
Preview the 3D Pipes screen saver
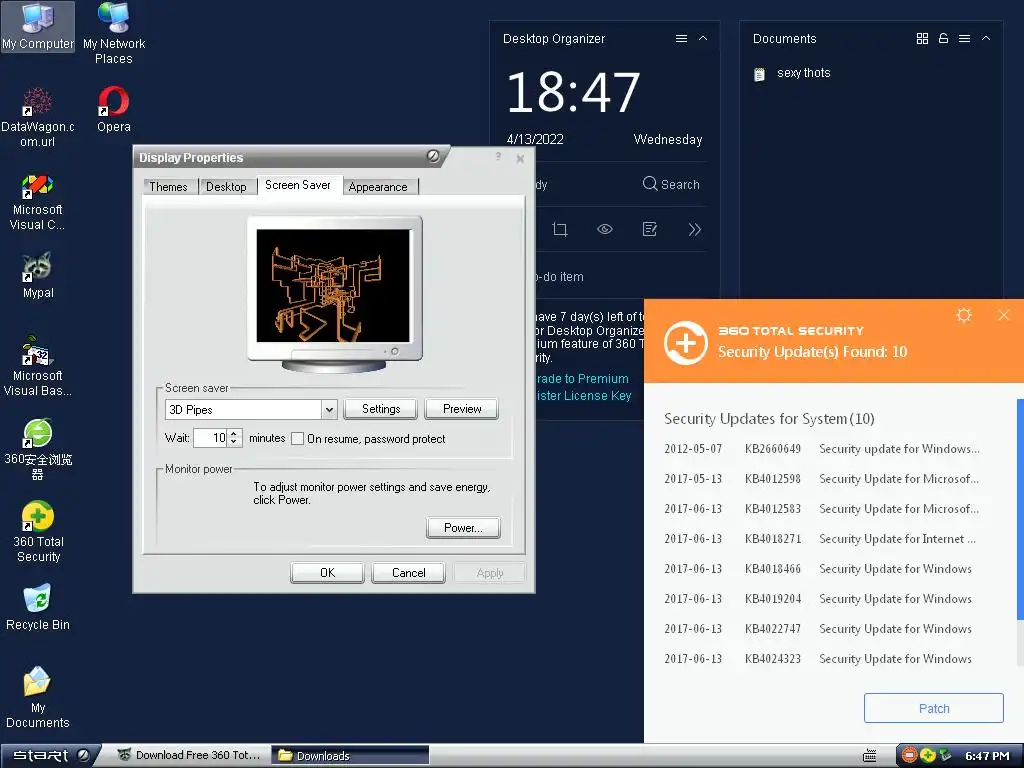(462, 409)
